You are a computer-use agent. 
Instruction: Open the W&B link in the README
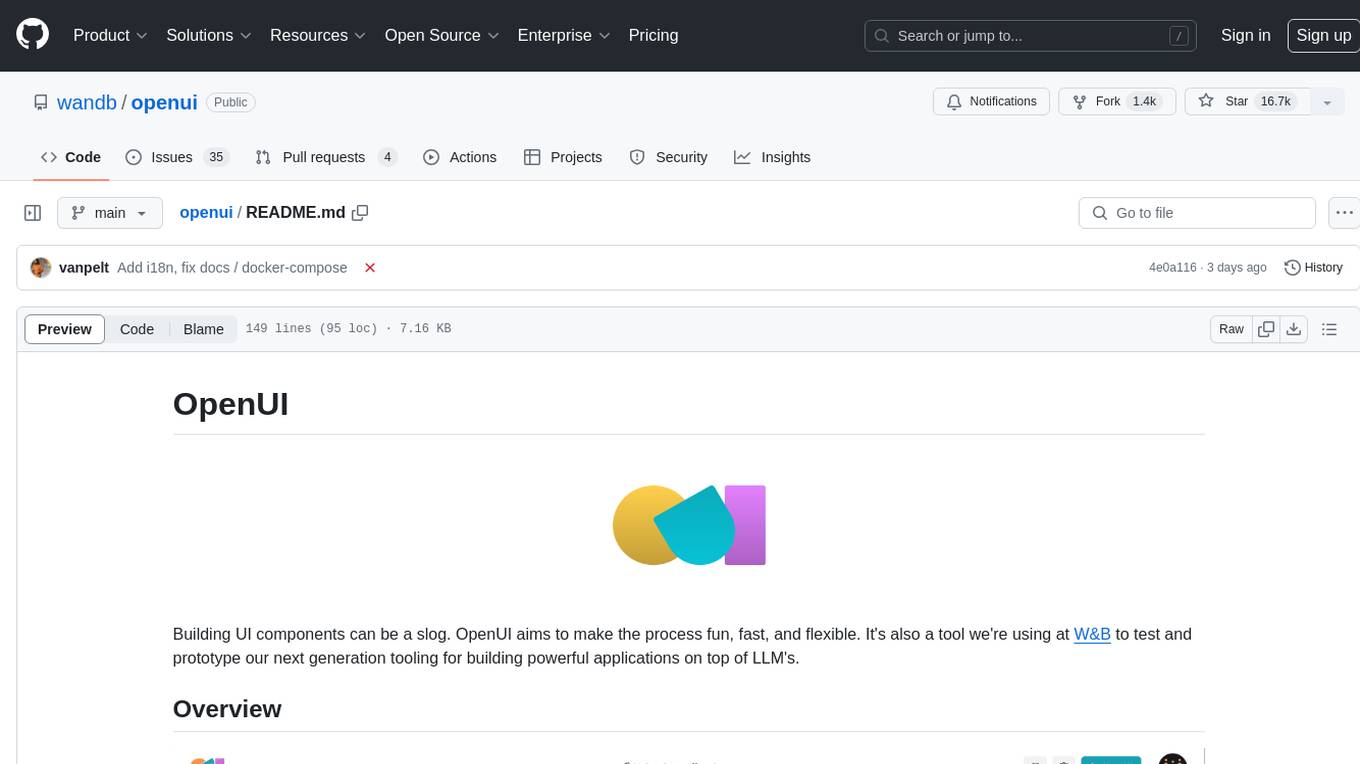[x=1092, y=634]
